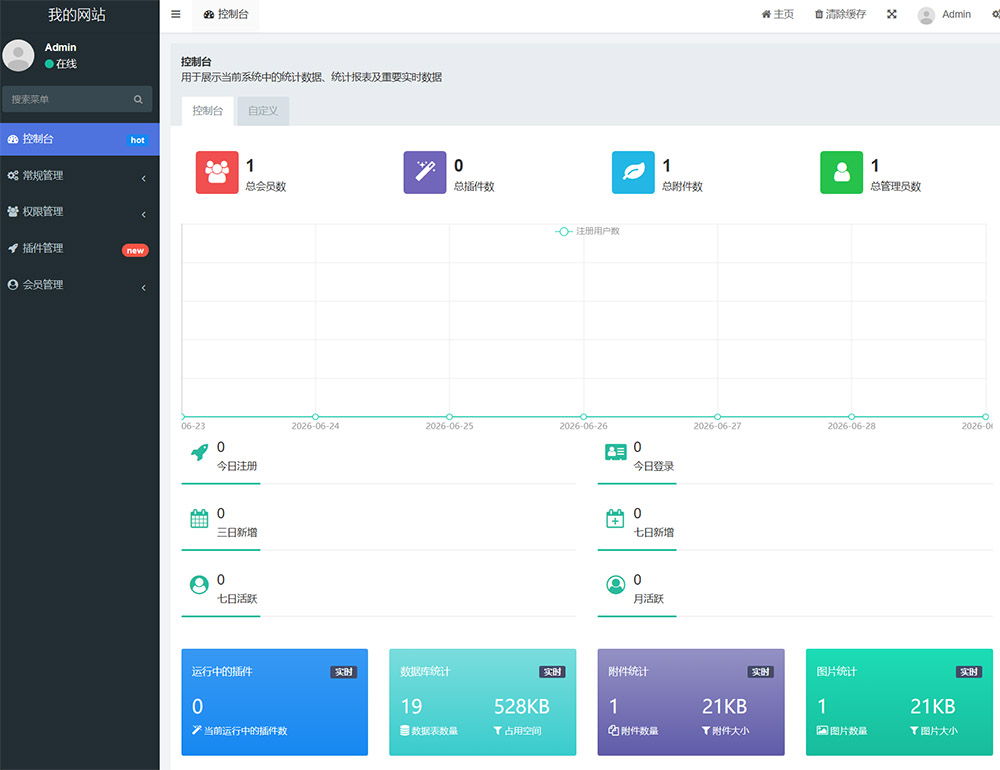Click the 主页 home link
Viewport: 1000px width, 770px height.
[x=777, y=14]
